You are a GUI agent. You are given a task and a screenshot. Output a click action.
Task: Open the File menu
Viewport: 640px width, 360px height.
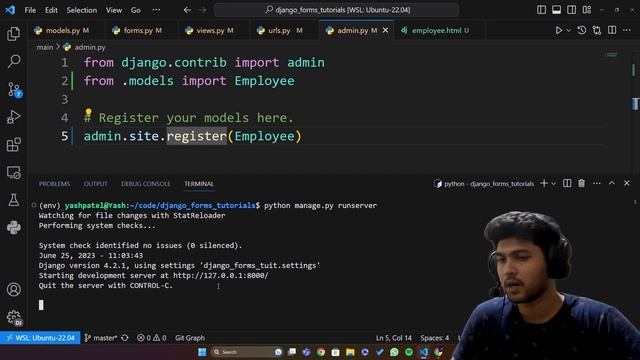click(x=30, y=10)
